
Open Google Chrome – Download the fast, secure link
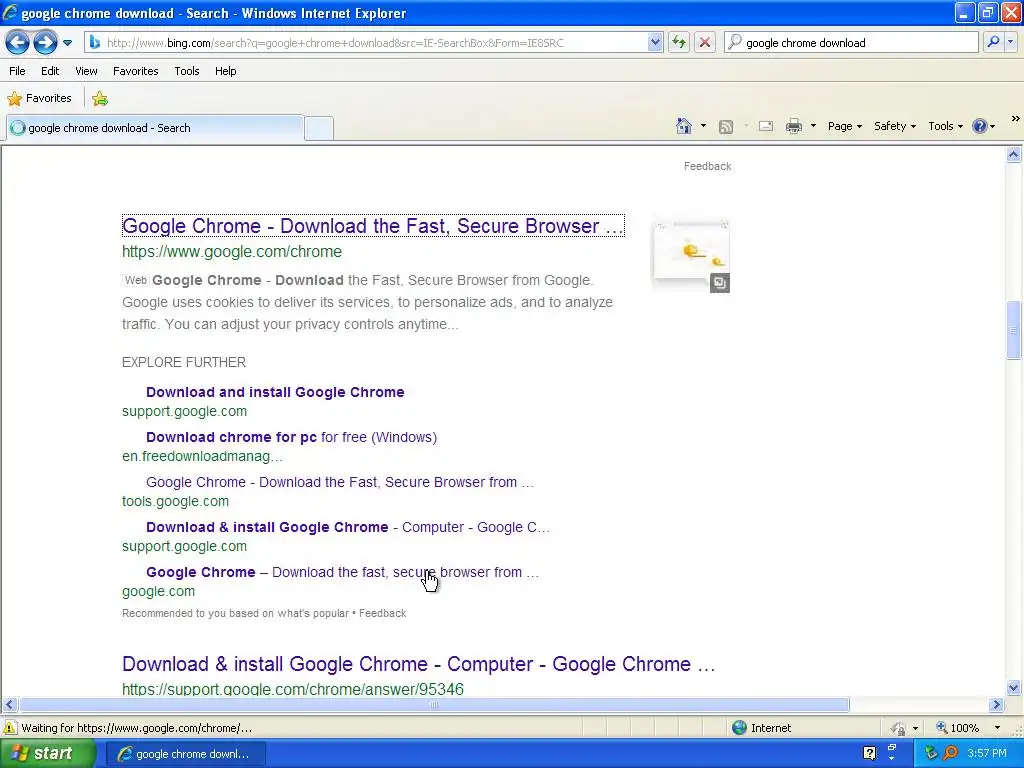tap(342, 573)
